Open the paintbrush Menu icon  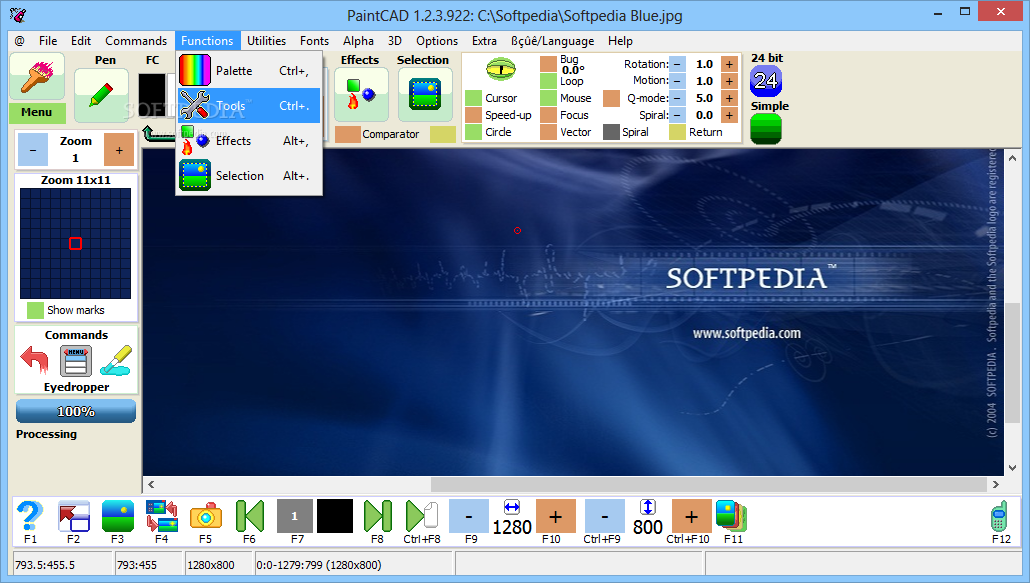(x=37, y=77)
